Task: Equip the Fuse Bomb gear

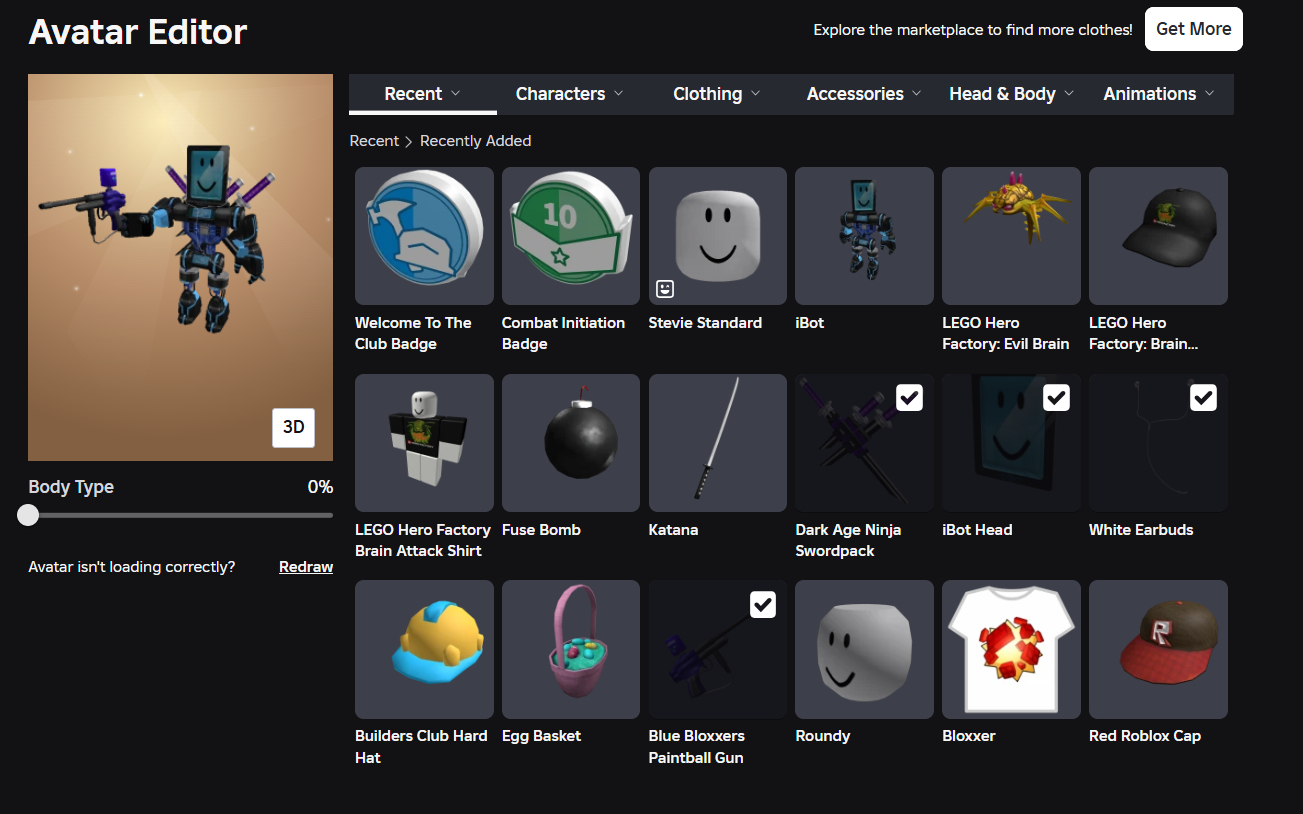Action: (x=571, y=443)
